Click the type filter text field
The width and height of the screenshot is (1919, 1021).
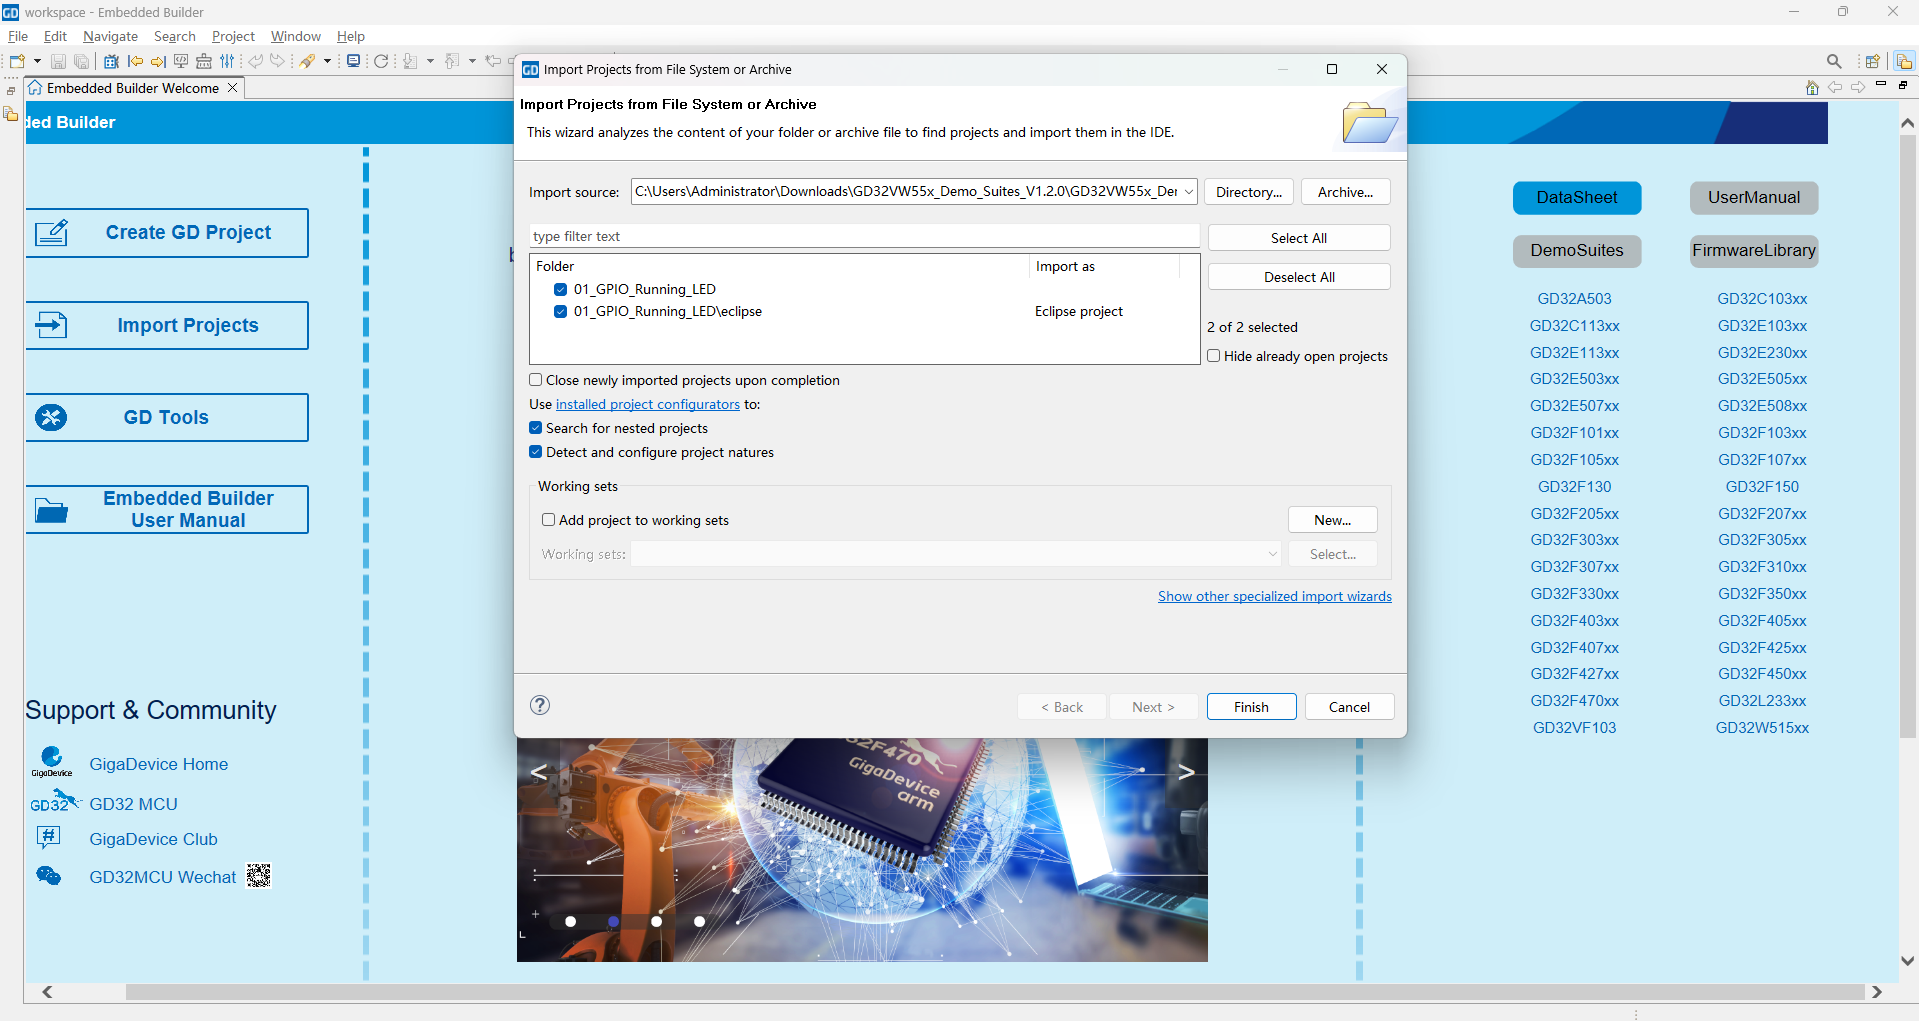[863, 236]
